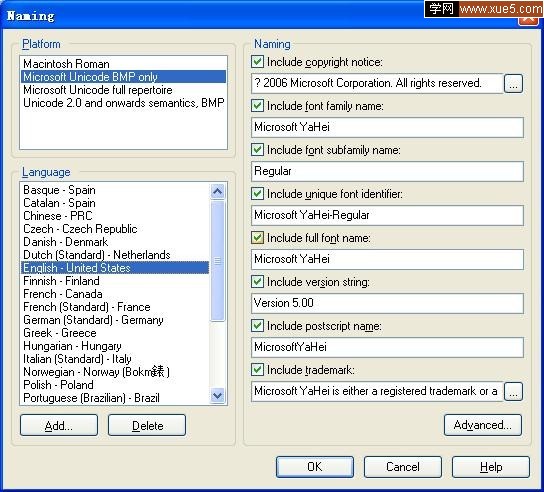Image resolution: width=544 pixels, height=492 pixels.
Task: Click the Language list scrollbar thumb
Action: click(x=218, y=261)
